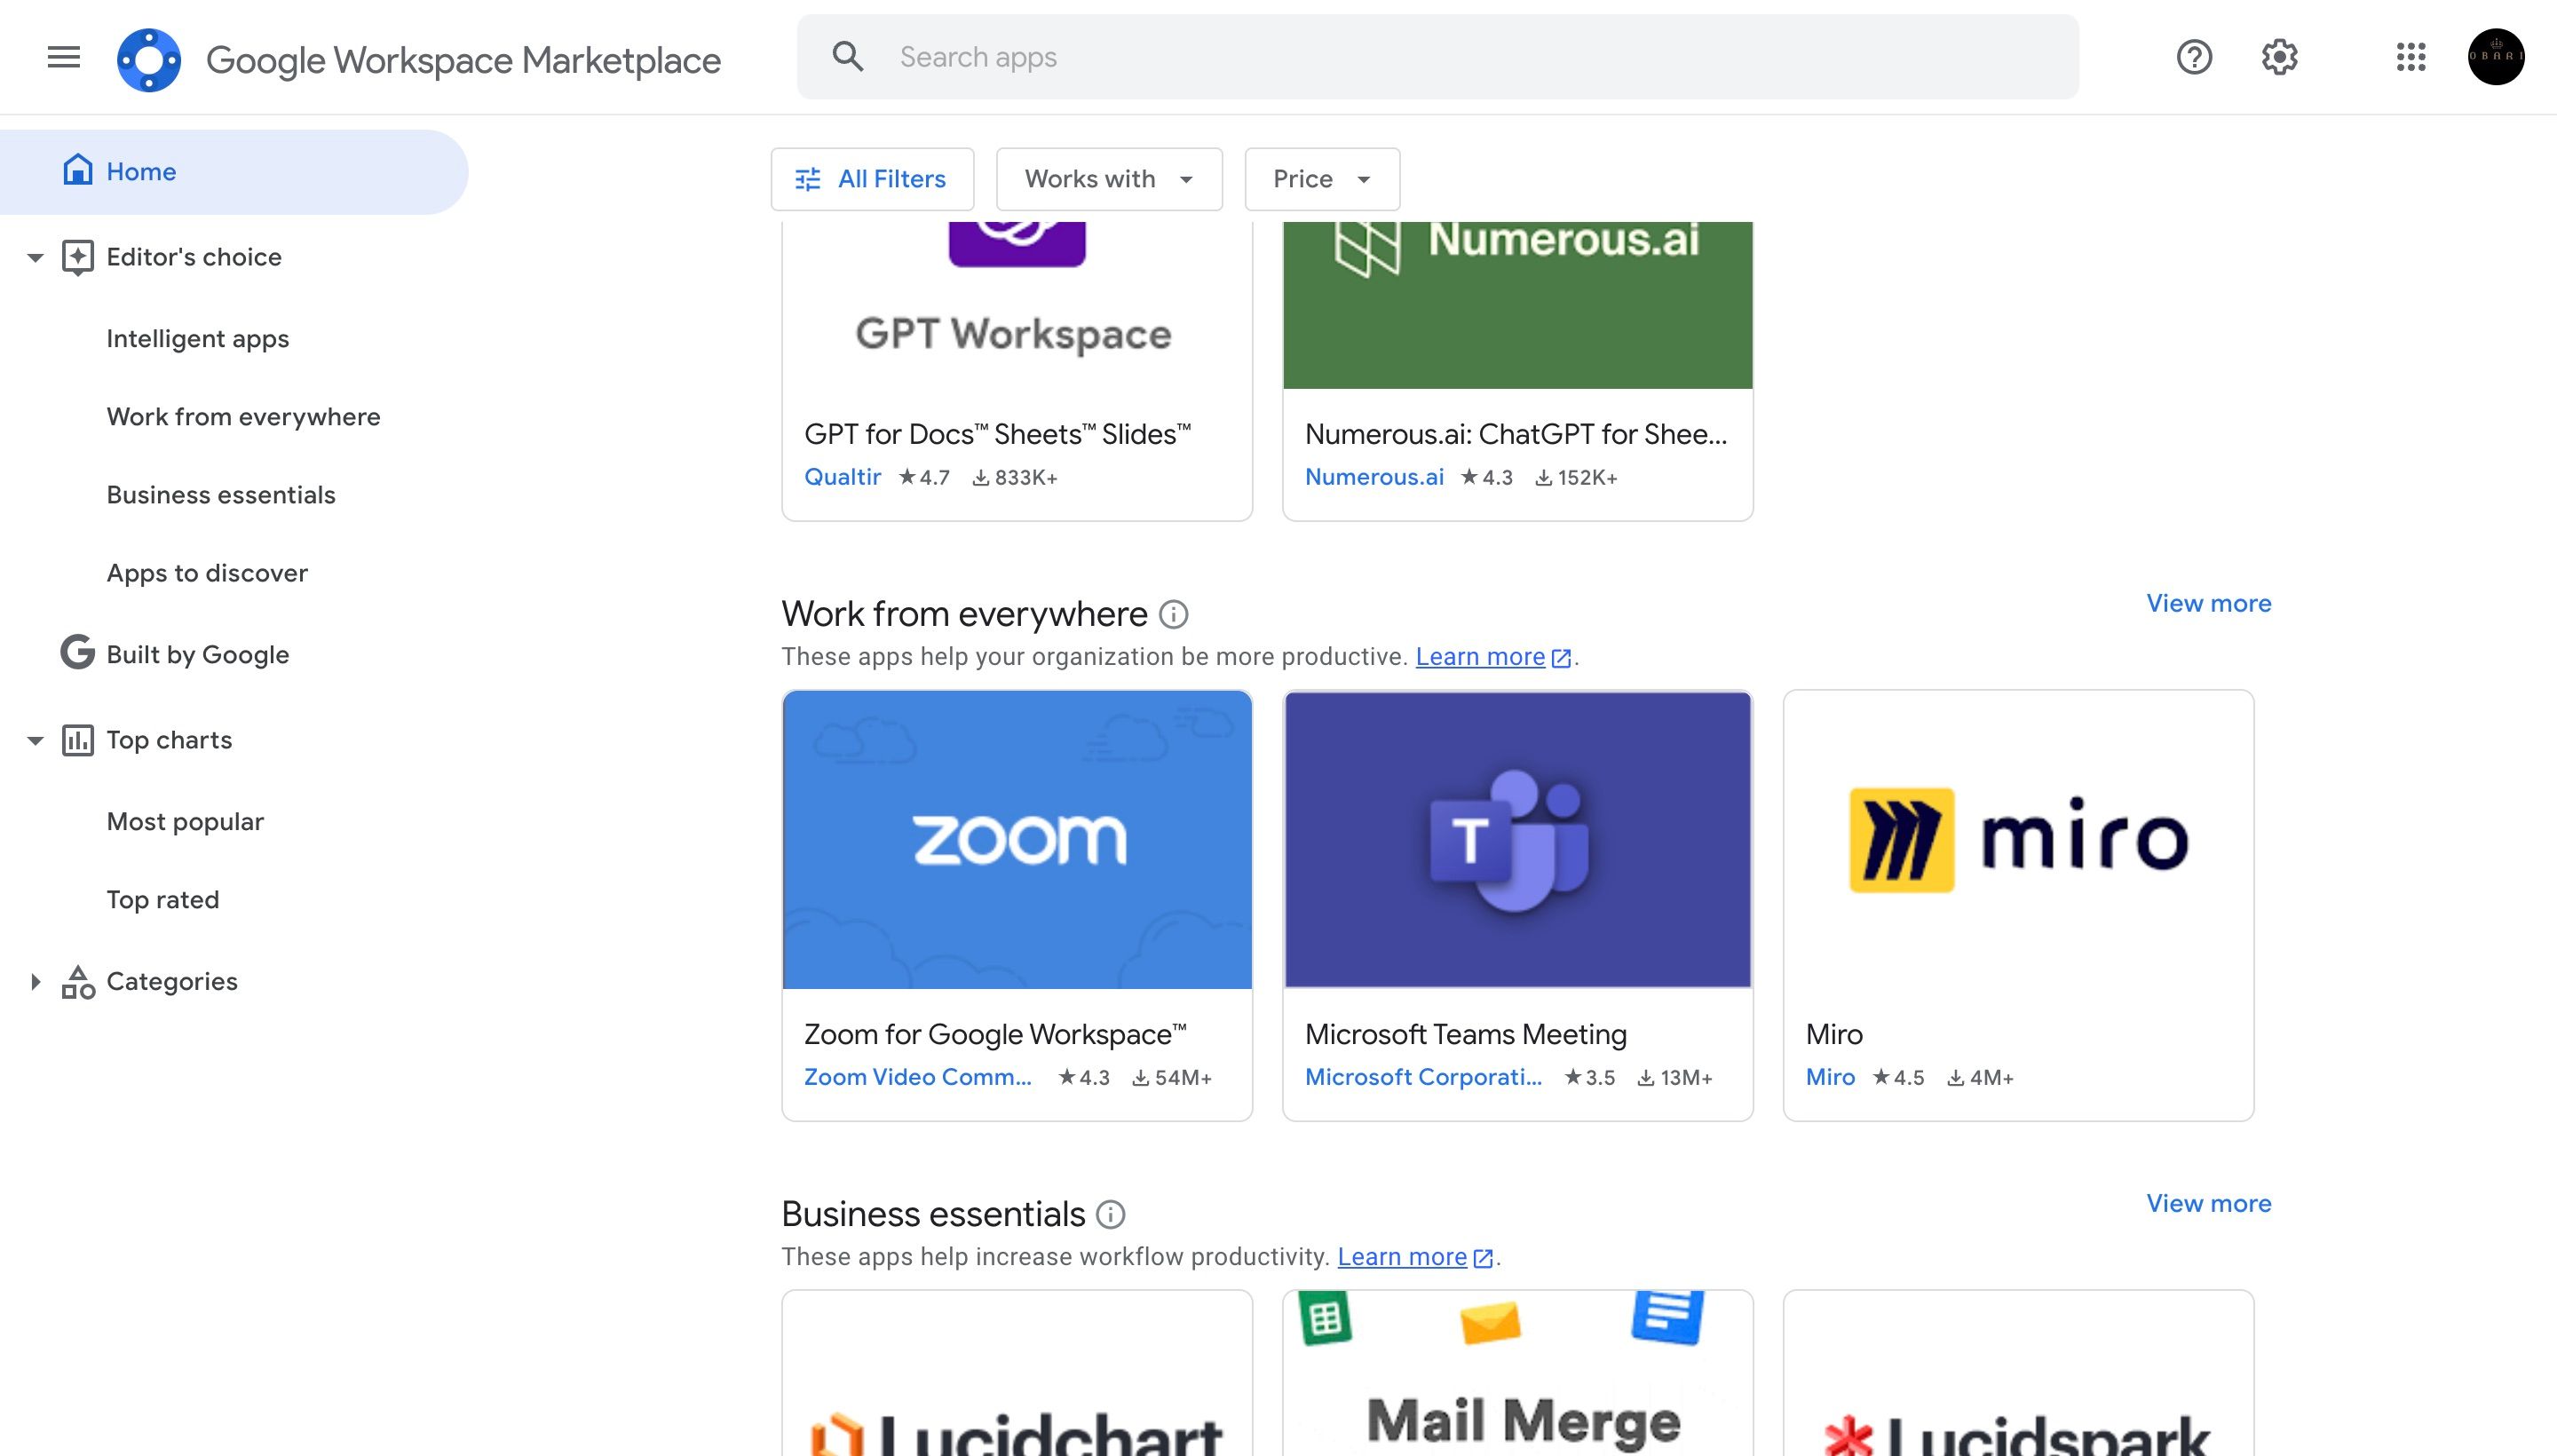This screenshot has width=2557, height=1456.
Task: Expand the Categories section
Action: tap(35, 982)
